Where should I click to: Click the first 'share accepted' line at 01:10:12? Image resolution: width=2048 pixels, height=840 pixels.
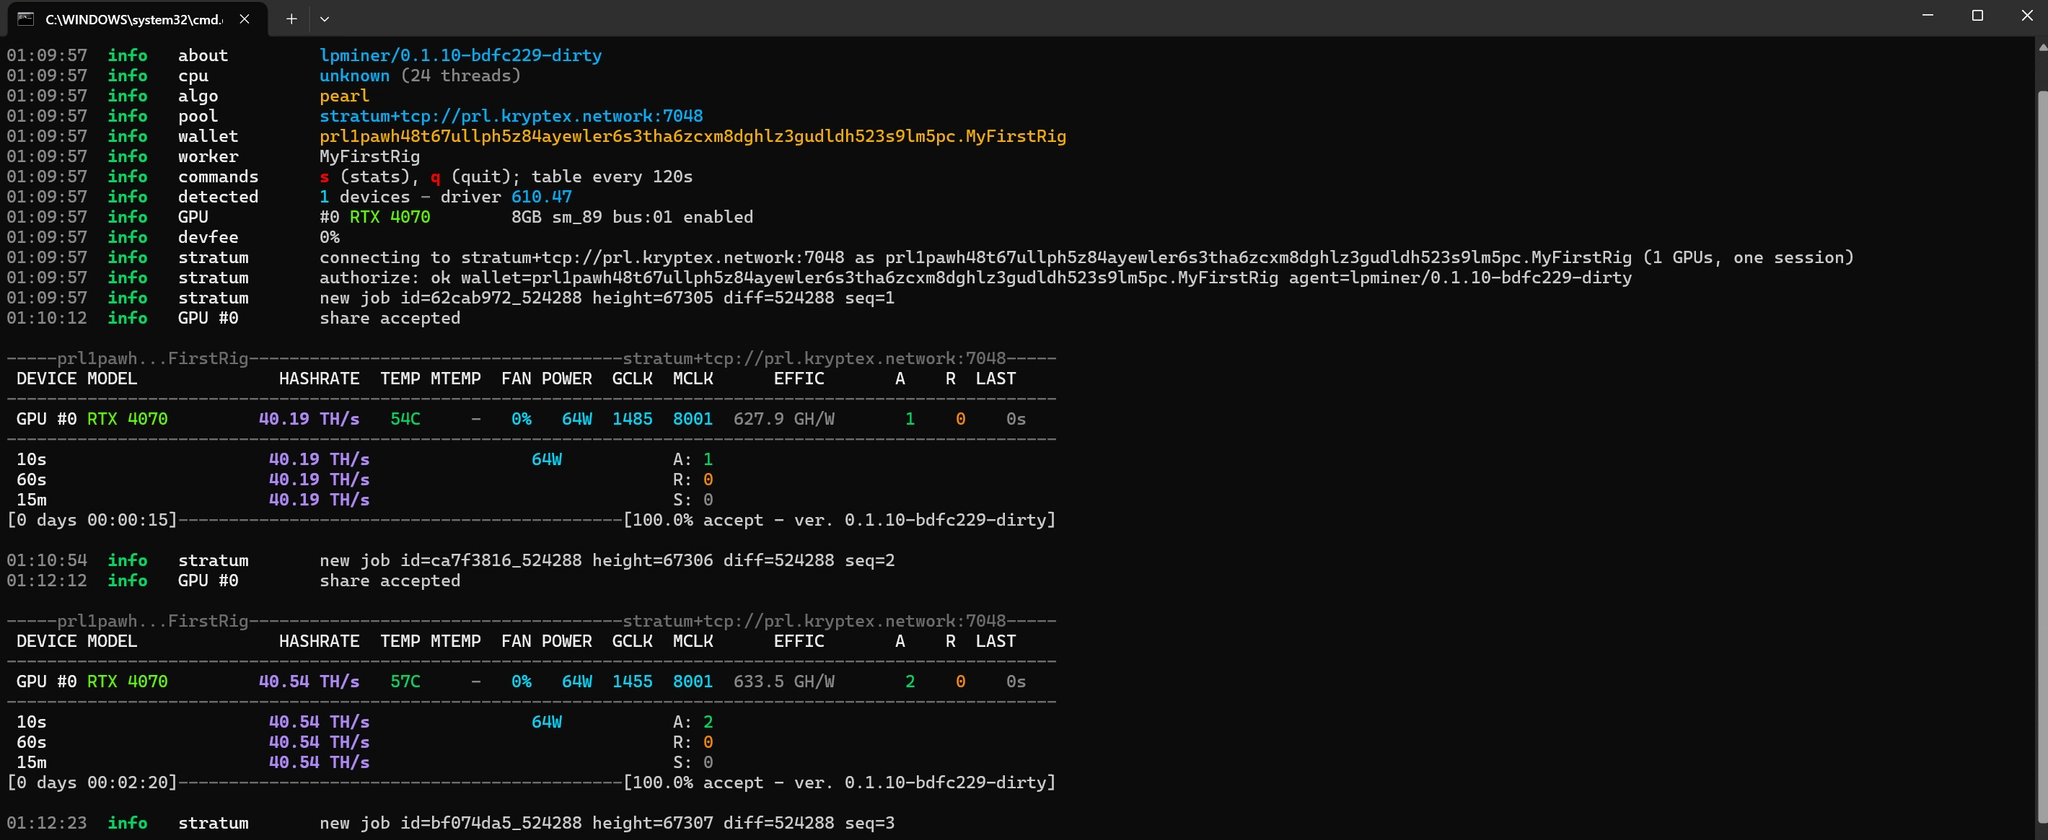click(x=390, y=318)
